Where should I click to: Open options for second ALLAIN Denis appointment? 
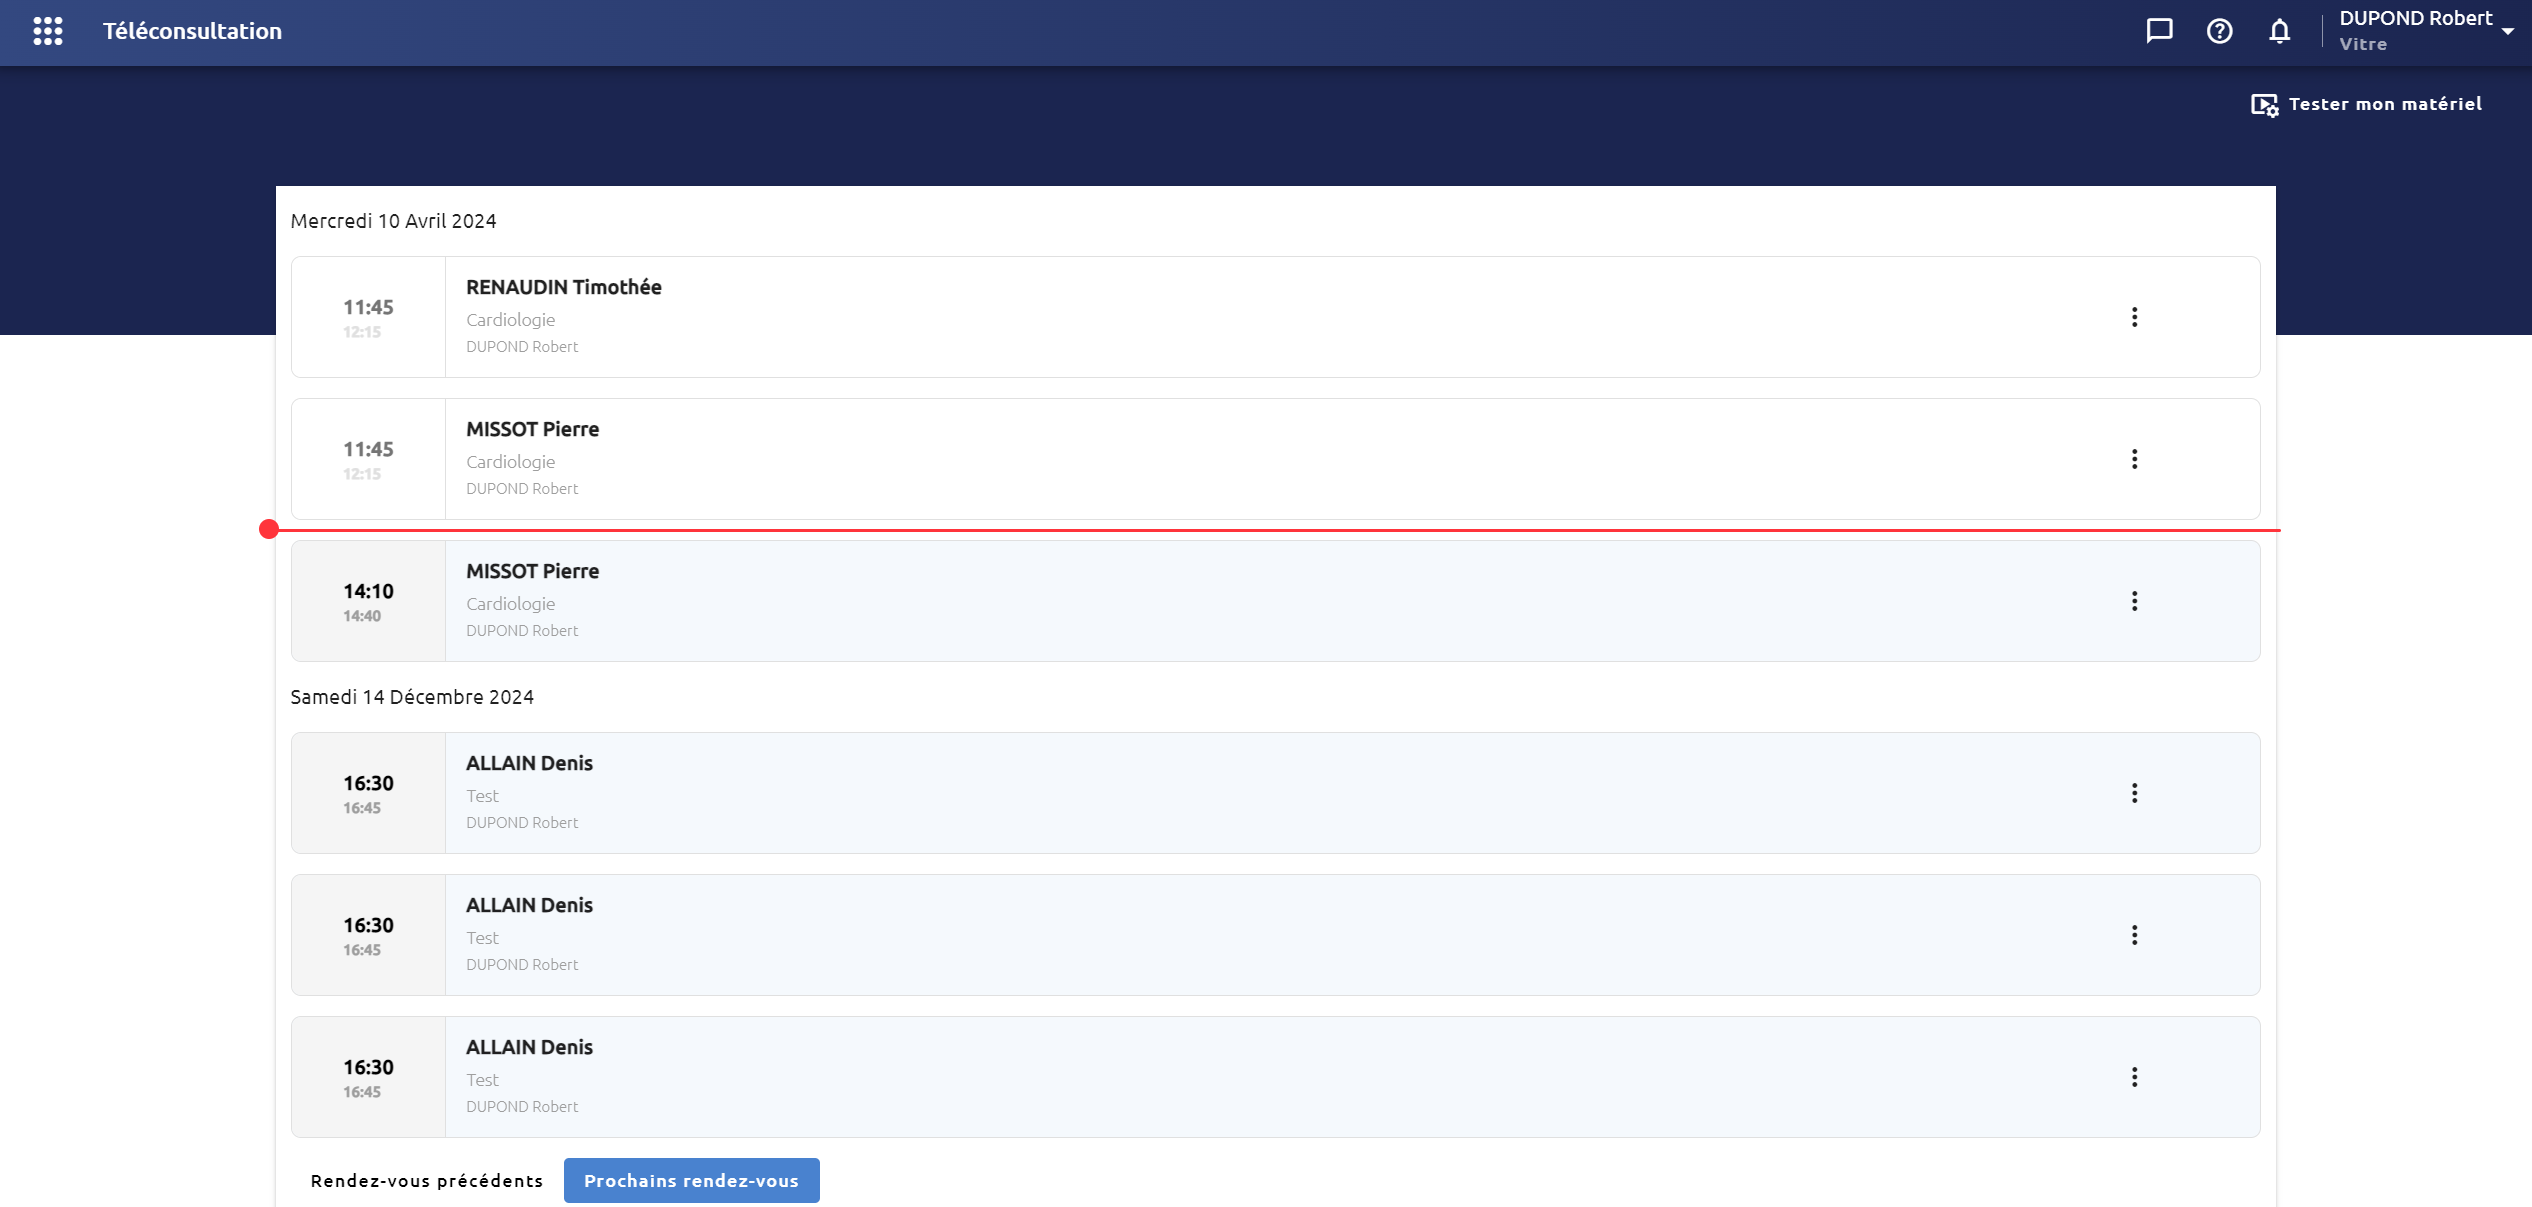click(2134, 935)
